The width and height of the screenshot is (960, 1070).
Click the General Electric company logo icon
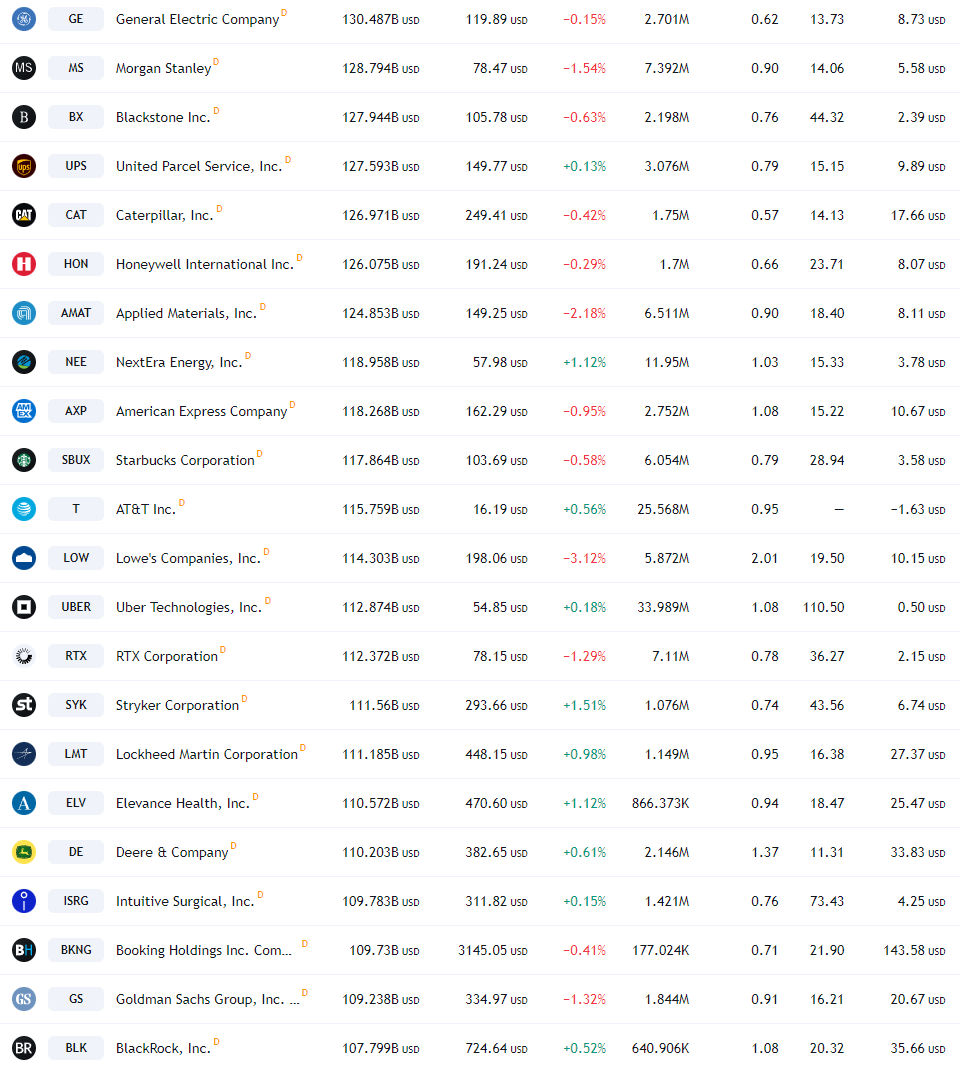(x=24, y=19)
